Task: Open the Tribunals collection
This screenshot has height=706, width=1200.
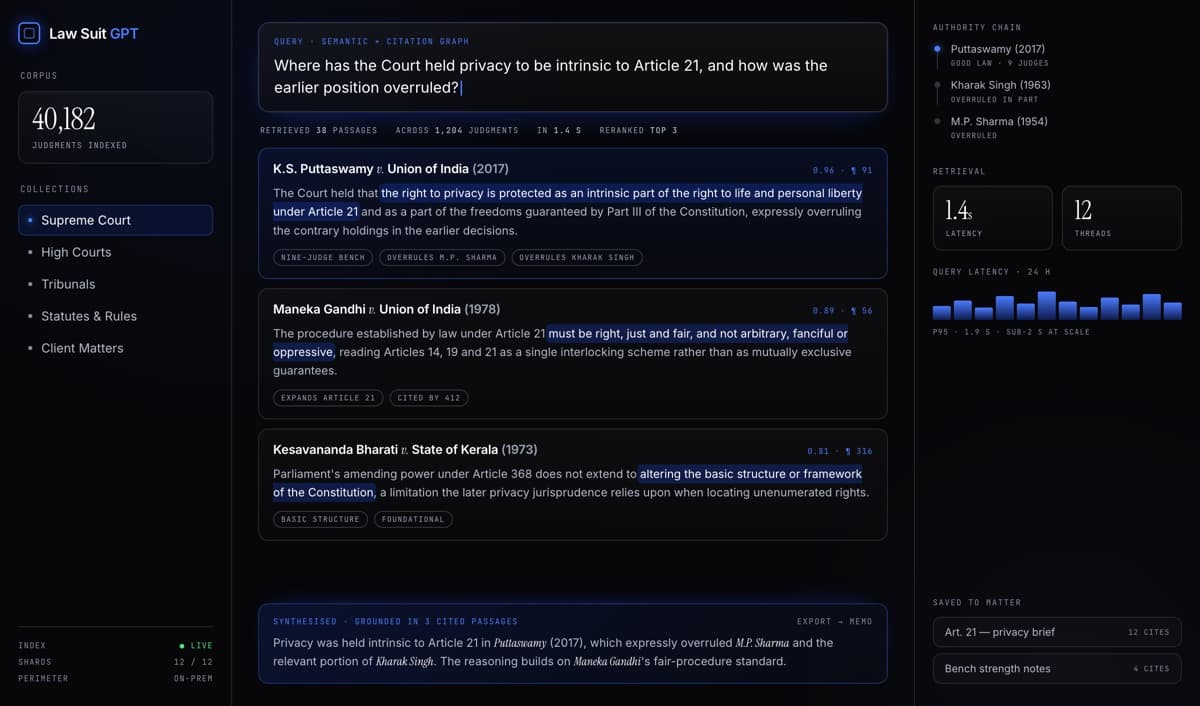Action: pos(116,284)
